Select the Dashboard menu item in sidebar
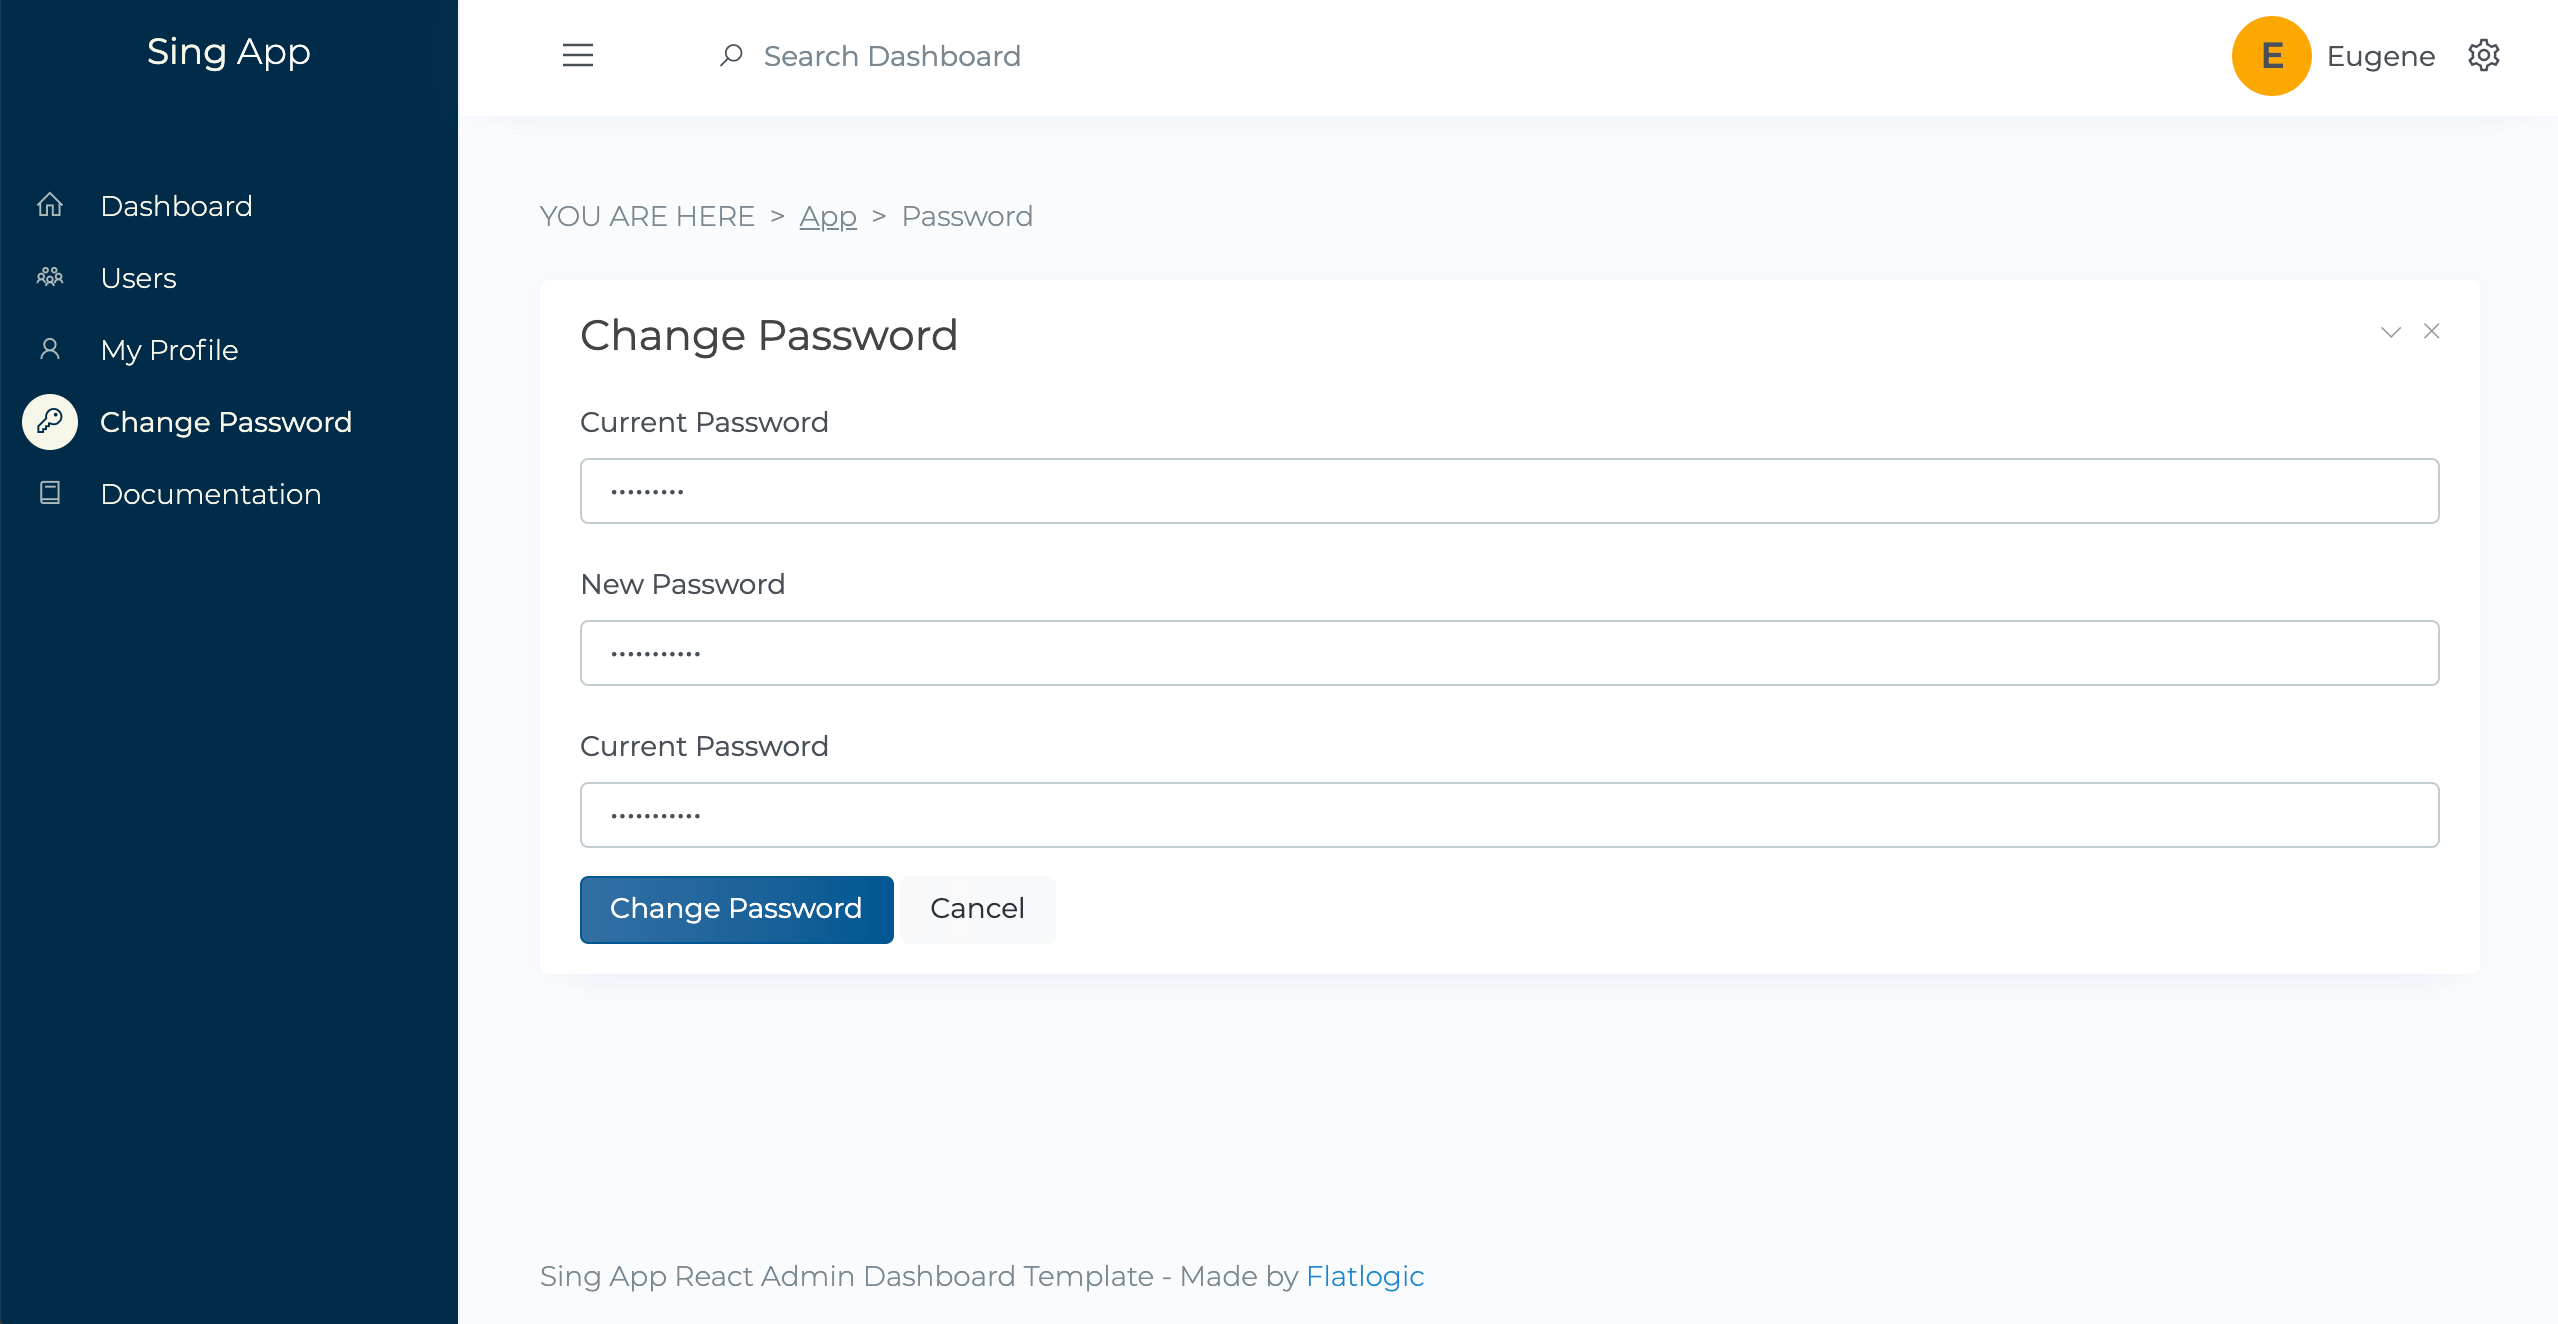The image size is (2558, 1324). pos(176,205)
